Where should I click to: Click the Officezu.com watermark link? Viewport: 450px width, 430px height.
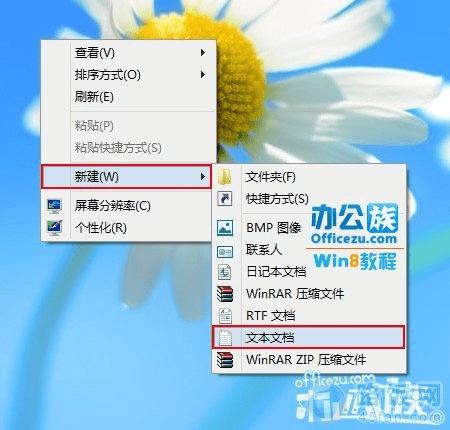(354, 239)
